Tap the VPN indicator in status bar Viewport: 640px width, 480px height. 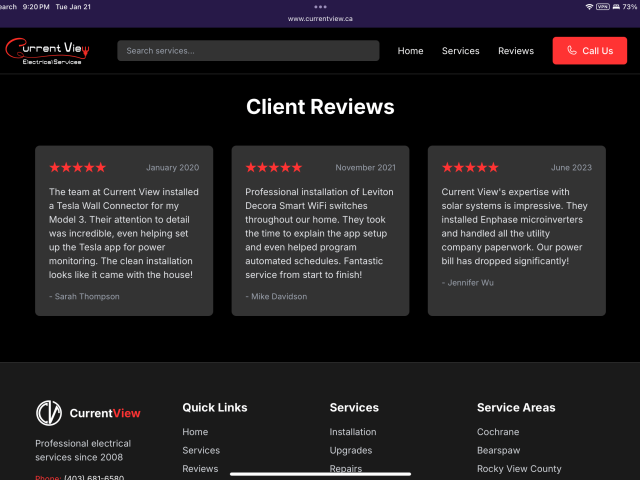coord(602,6)
